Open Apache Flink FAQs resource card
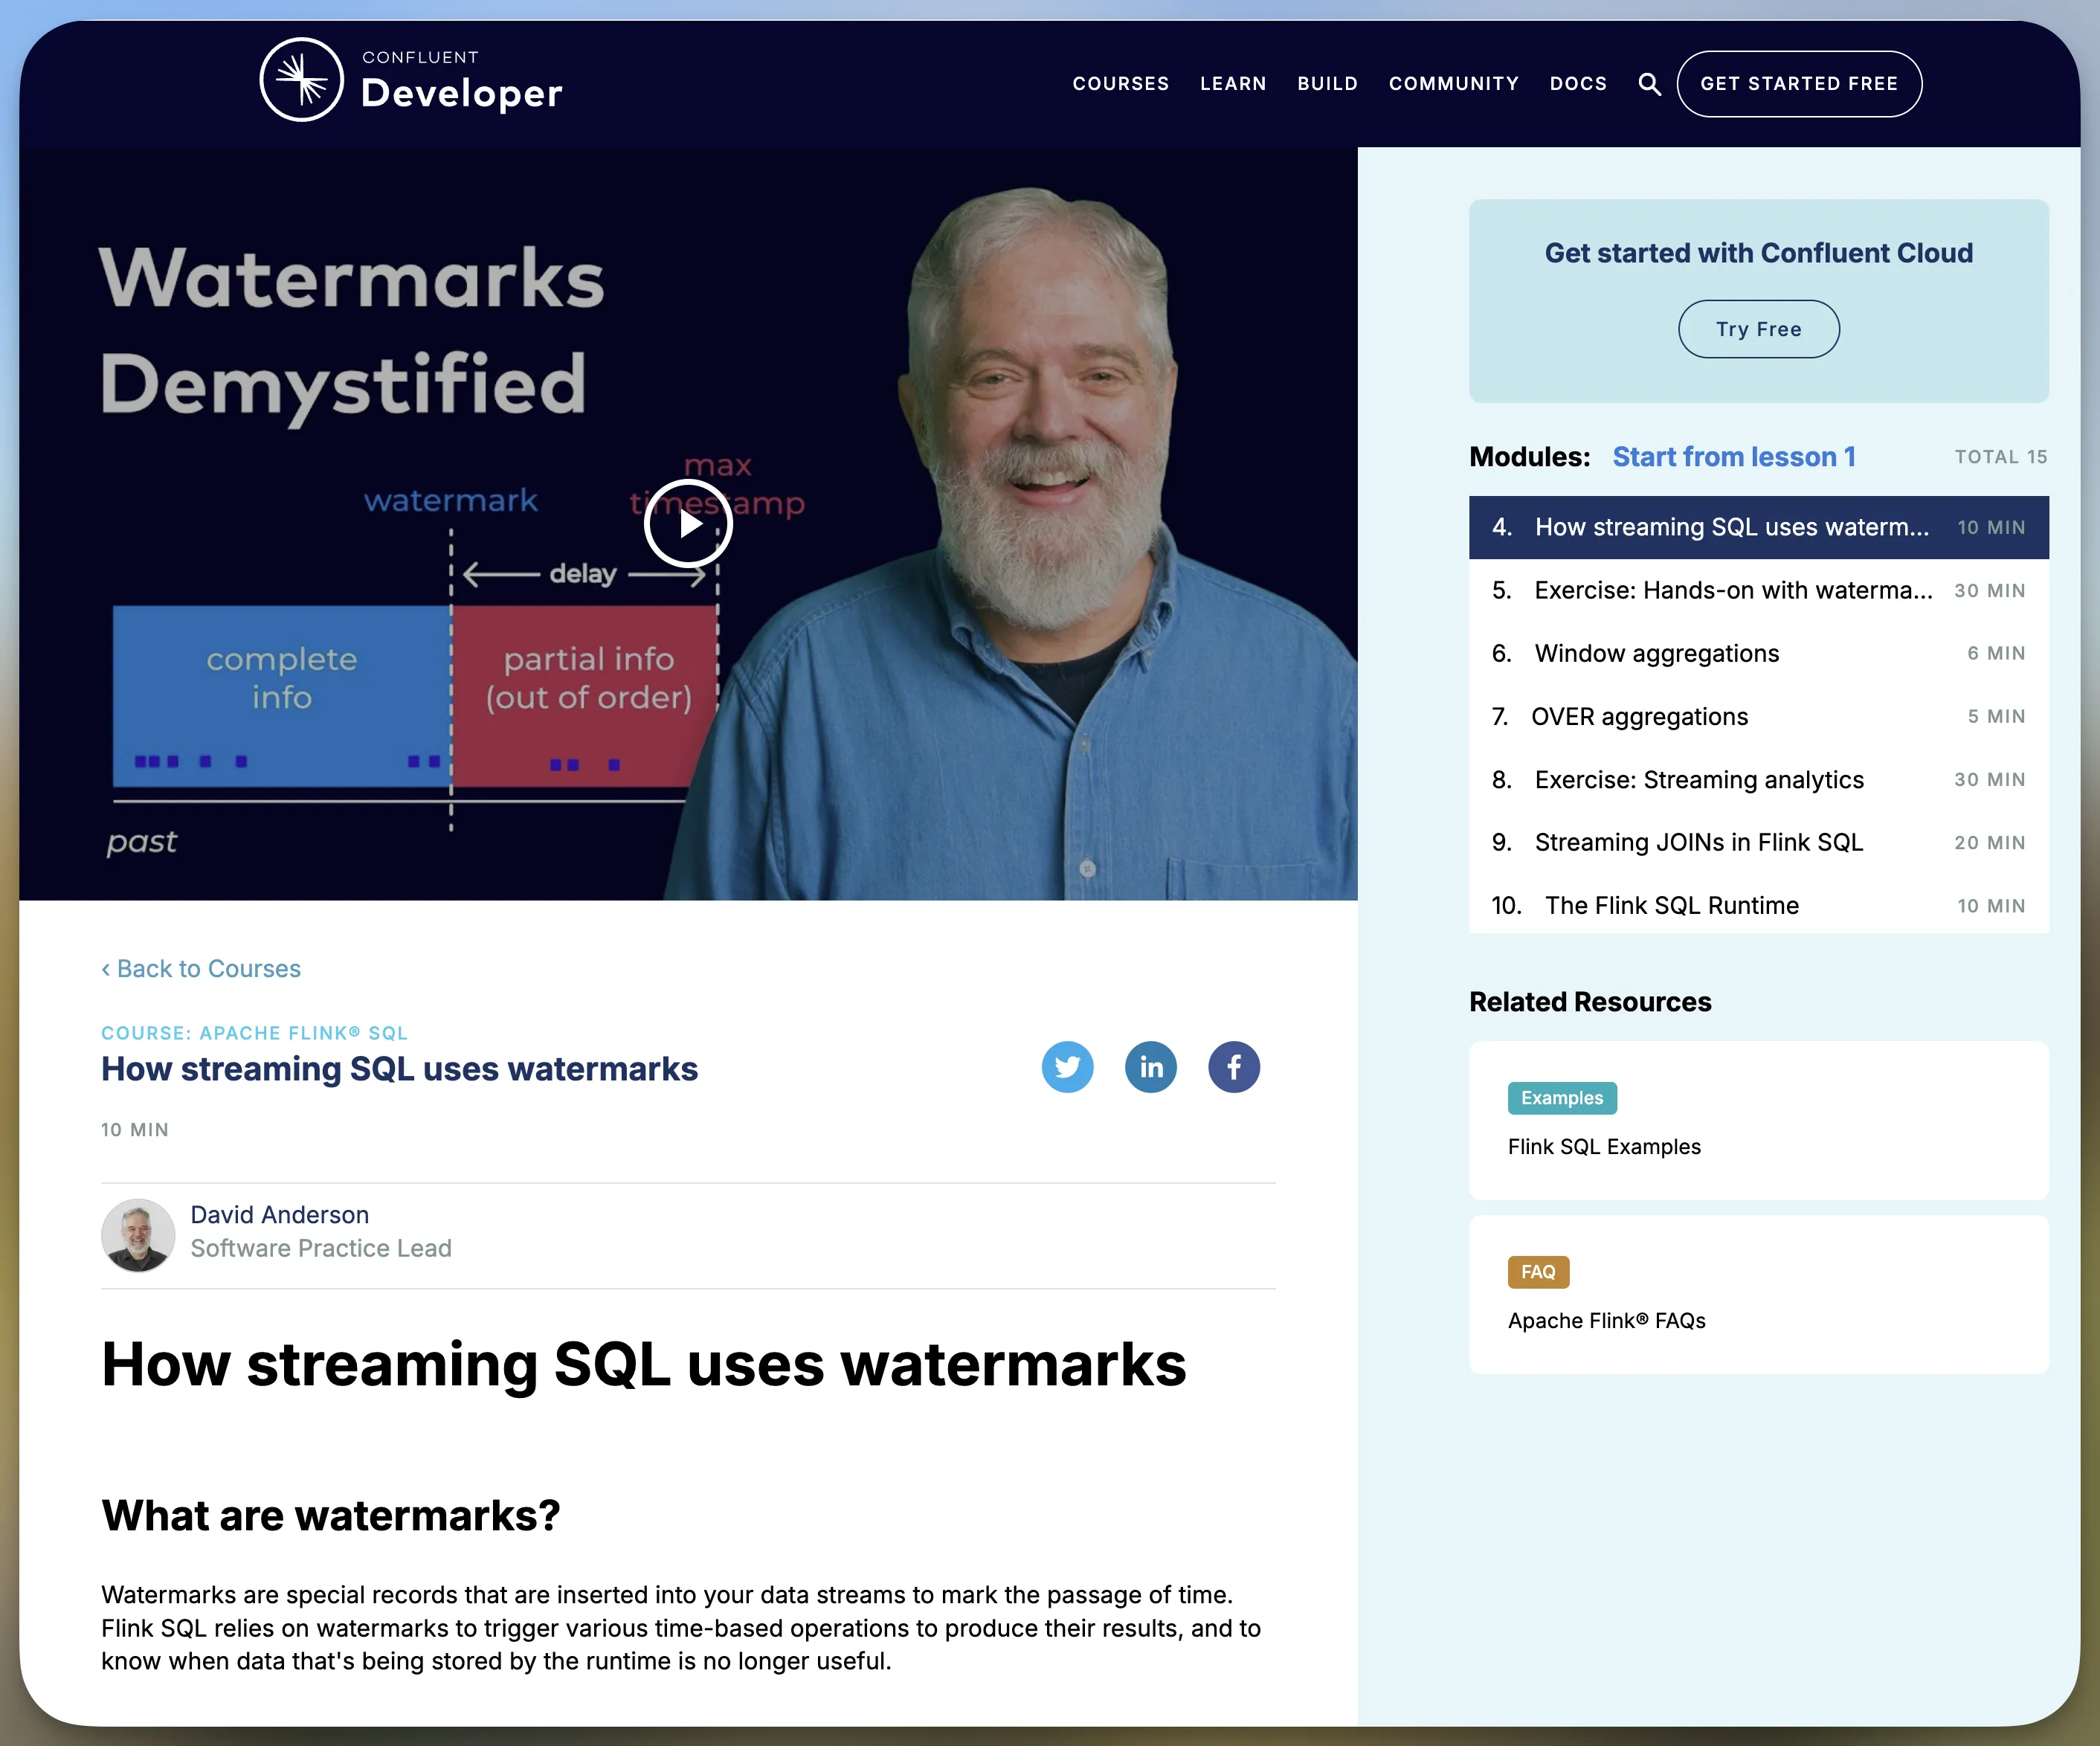This screenshot has height=1746, width=2100. [1606, 1320]
